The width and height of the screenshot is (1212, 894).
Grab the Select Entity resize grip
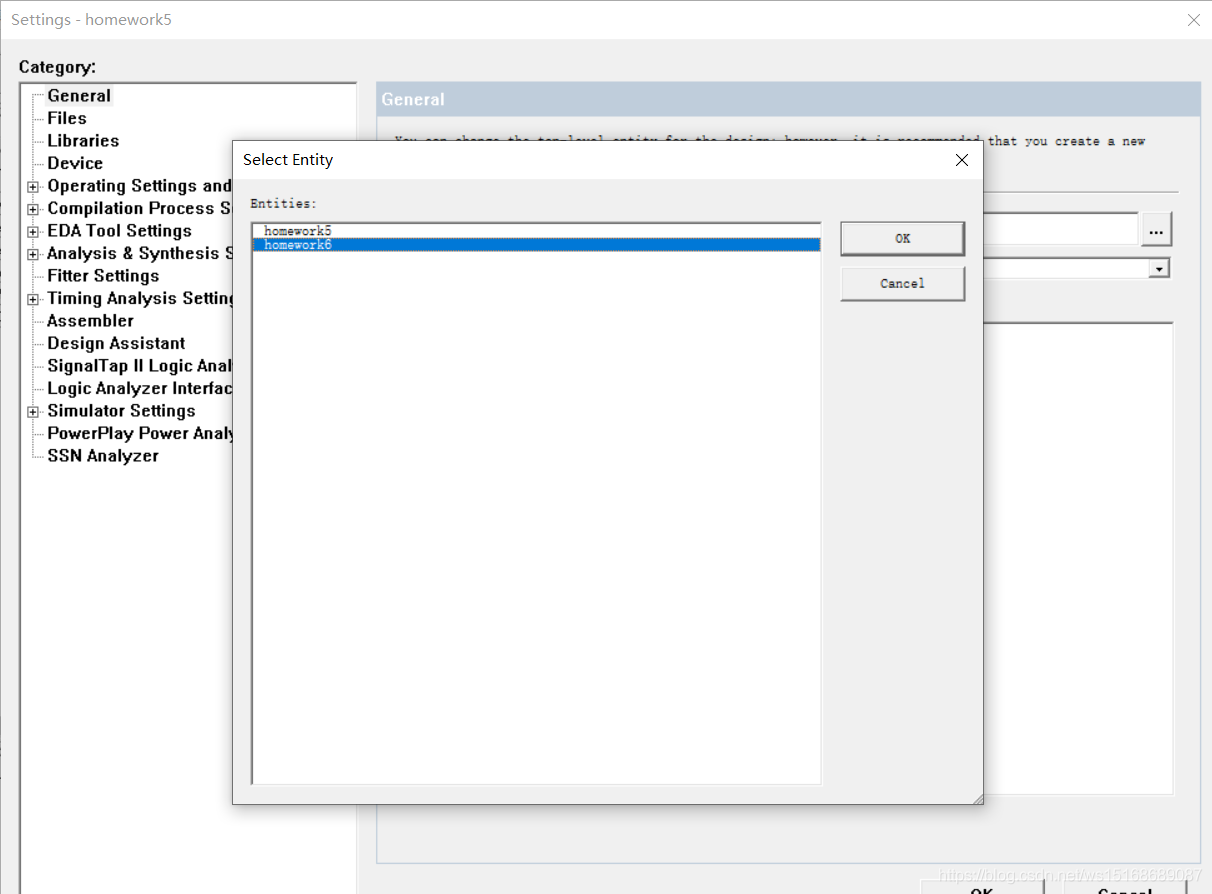(x=976, y=798)
